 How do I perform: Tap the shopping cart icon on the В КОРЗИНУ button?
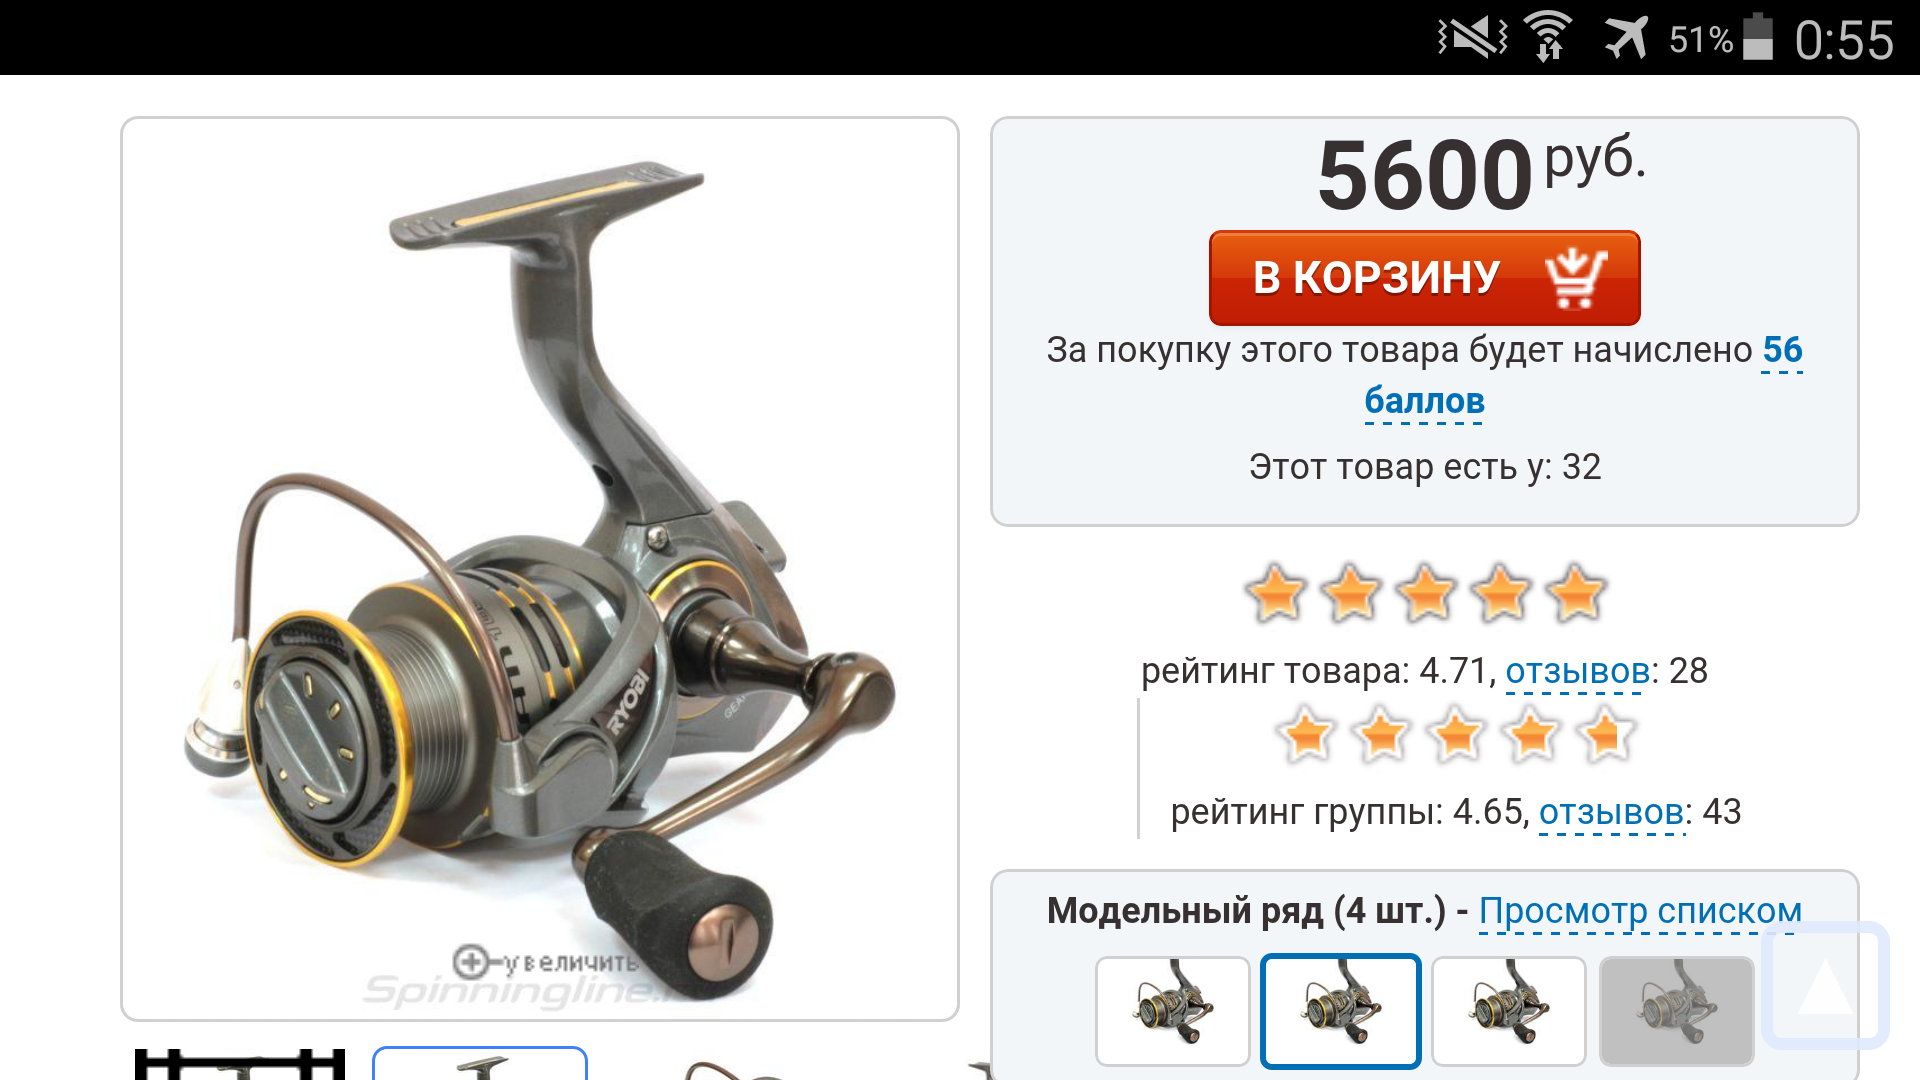point(1576,278)
